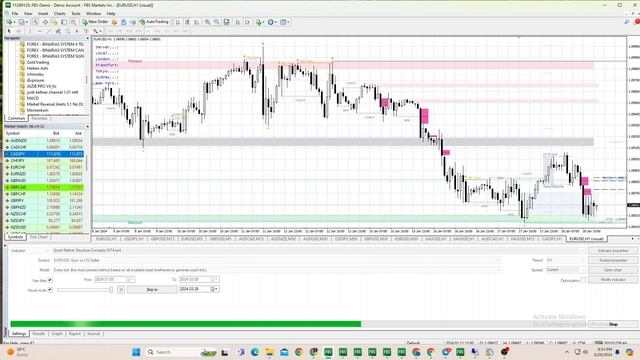Zoom in on the chart
The width and height of the screenshot is (640, 360).
click(208, 22)
